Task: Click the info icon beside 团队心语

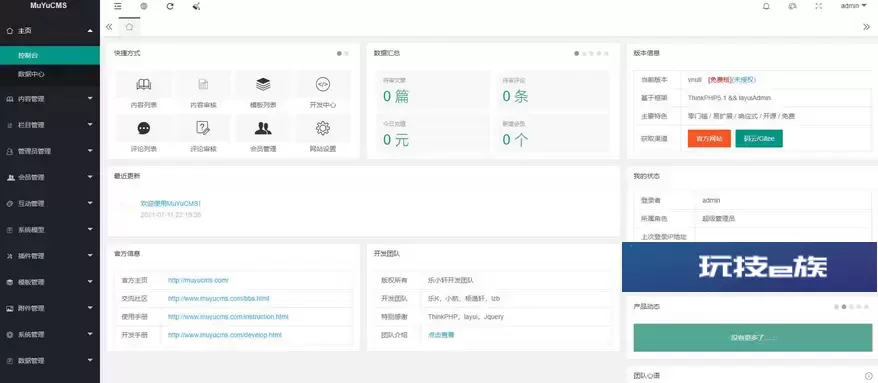Action: [868, 376]
